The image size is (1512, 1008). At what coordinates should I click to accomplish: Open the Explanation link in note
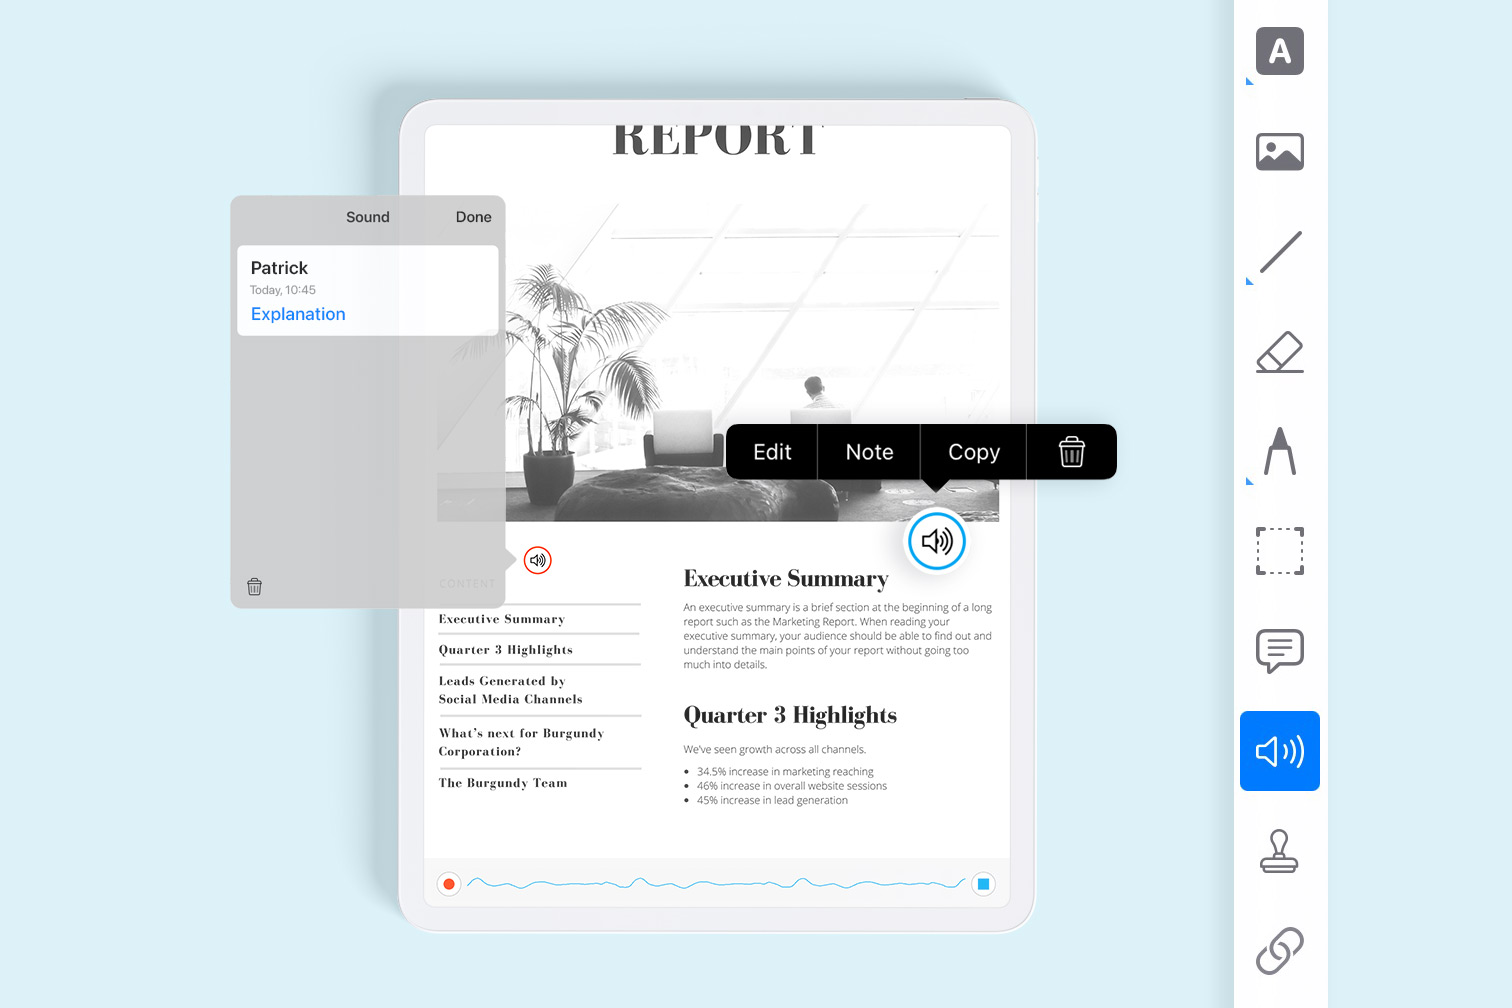(x=298, y=314)
